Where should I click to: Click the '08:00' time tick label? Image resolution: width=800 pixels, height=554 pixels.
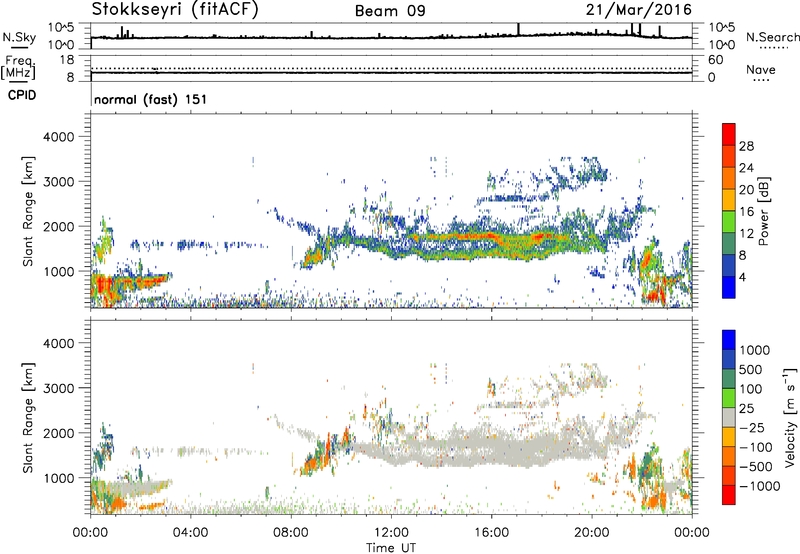click(291, 533)
